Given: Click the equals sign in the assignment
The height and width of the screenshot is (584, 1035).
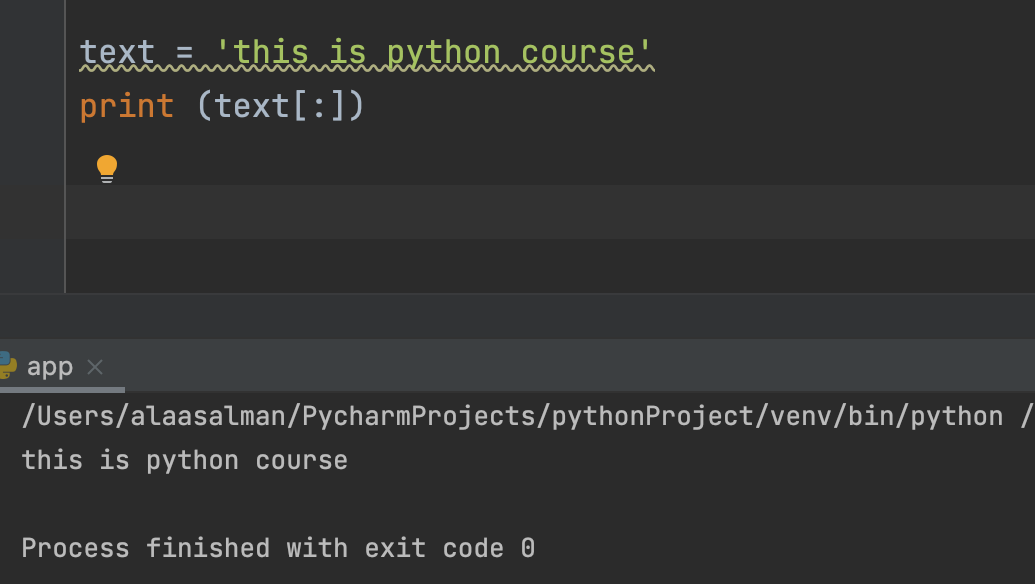Looking at the screenshot, I should [184, 52].
